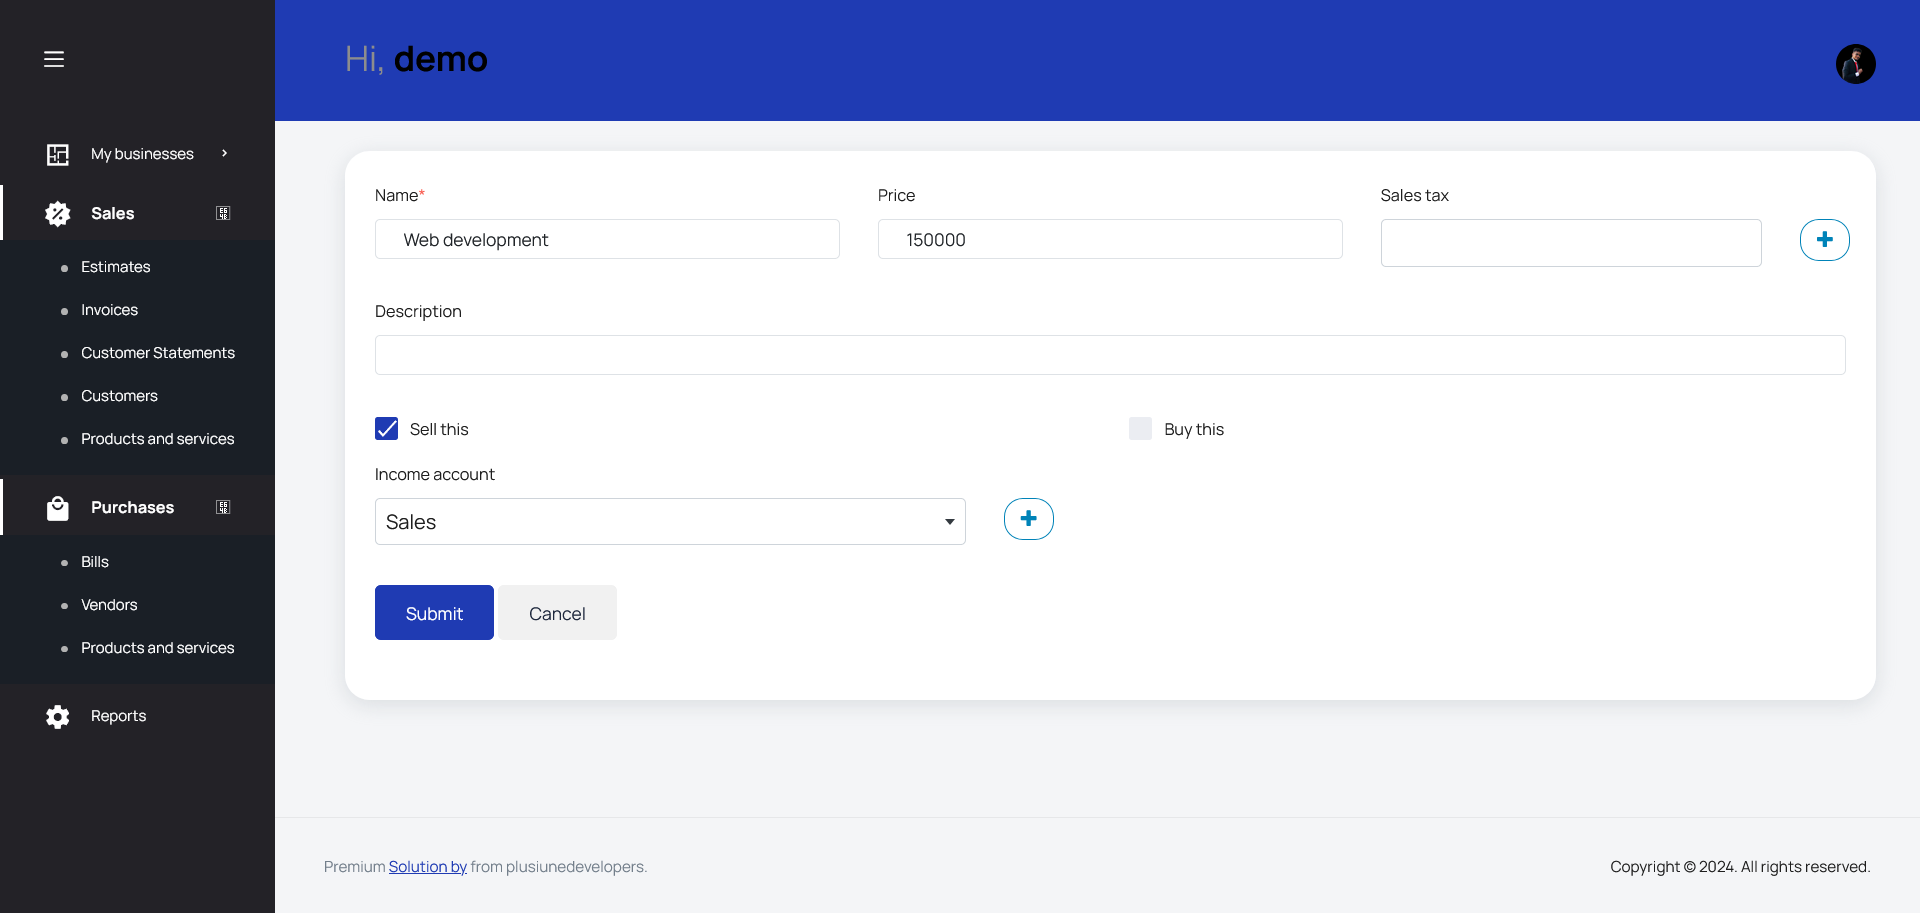The width and height of the screenshot is (1920, 913).
Task: Enable the Buy this checkbox
Action: (1140, 428)
